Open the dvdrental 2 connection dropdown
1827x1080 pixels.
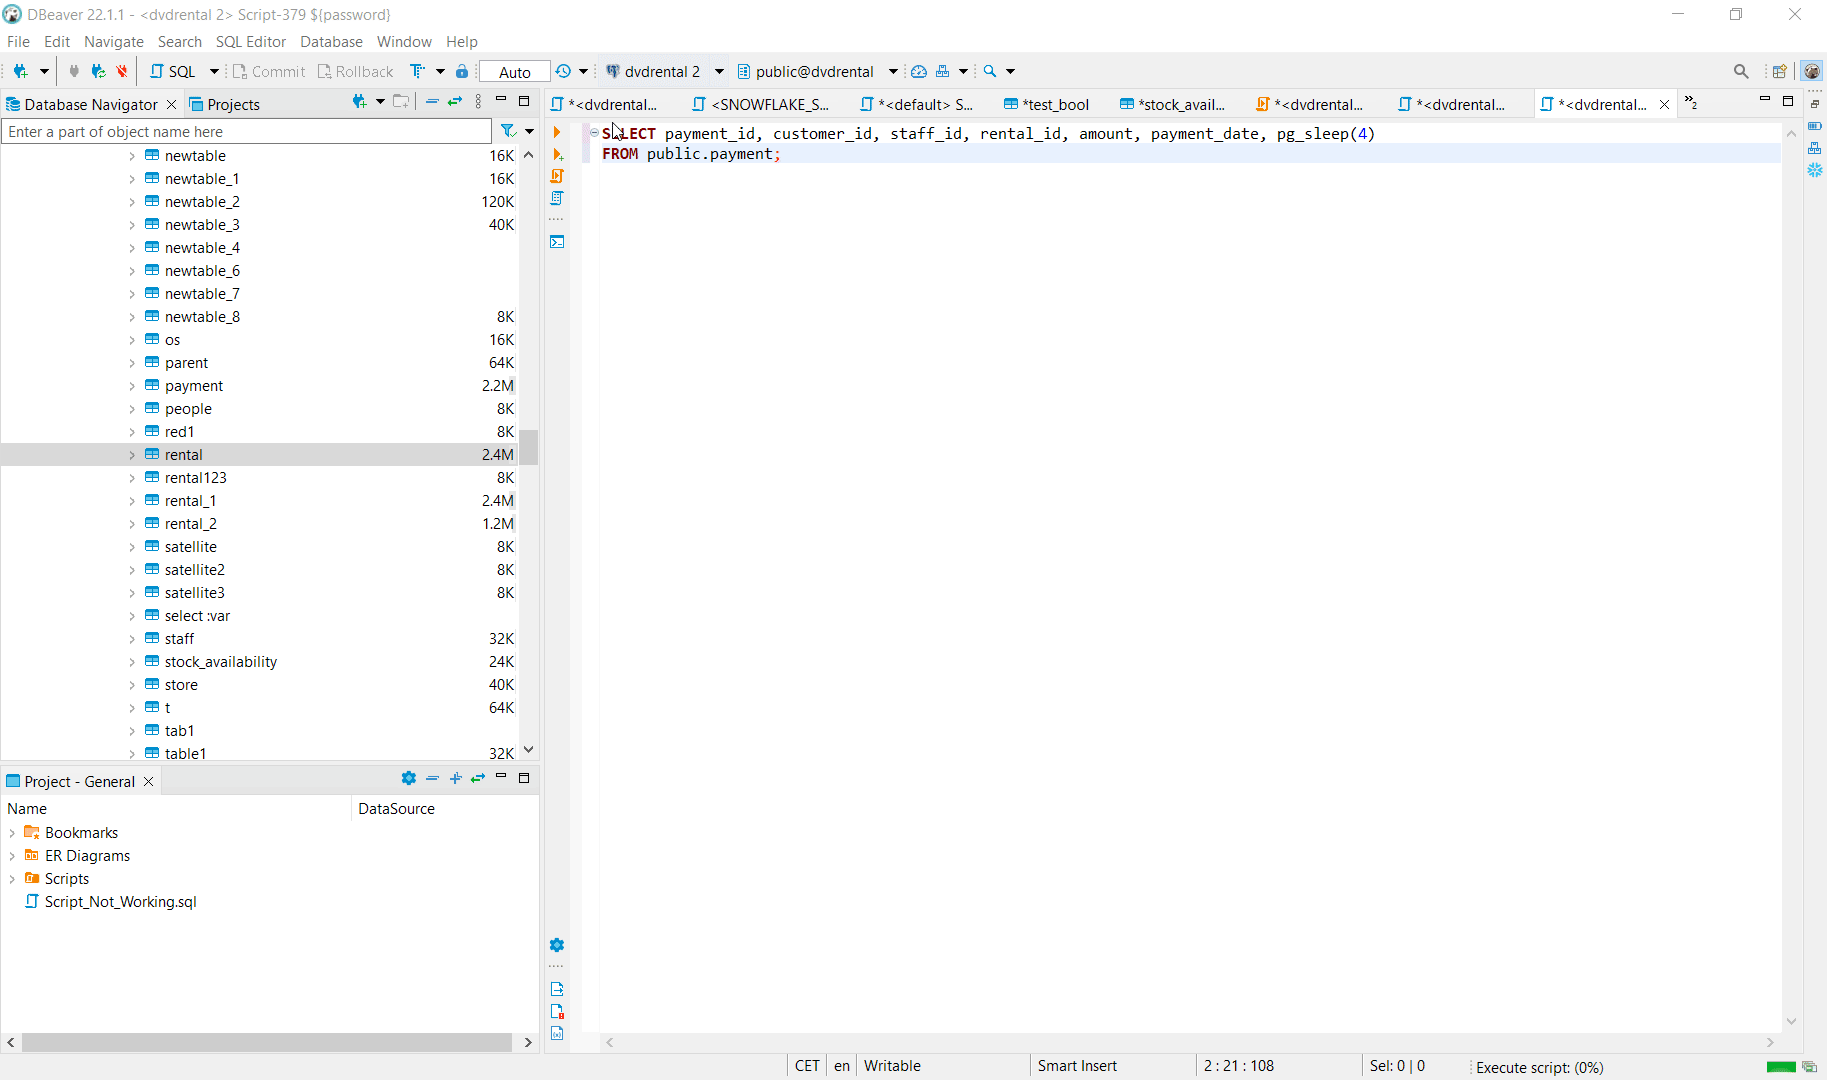tap(719, 71)
